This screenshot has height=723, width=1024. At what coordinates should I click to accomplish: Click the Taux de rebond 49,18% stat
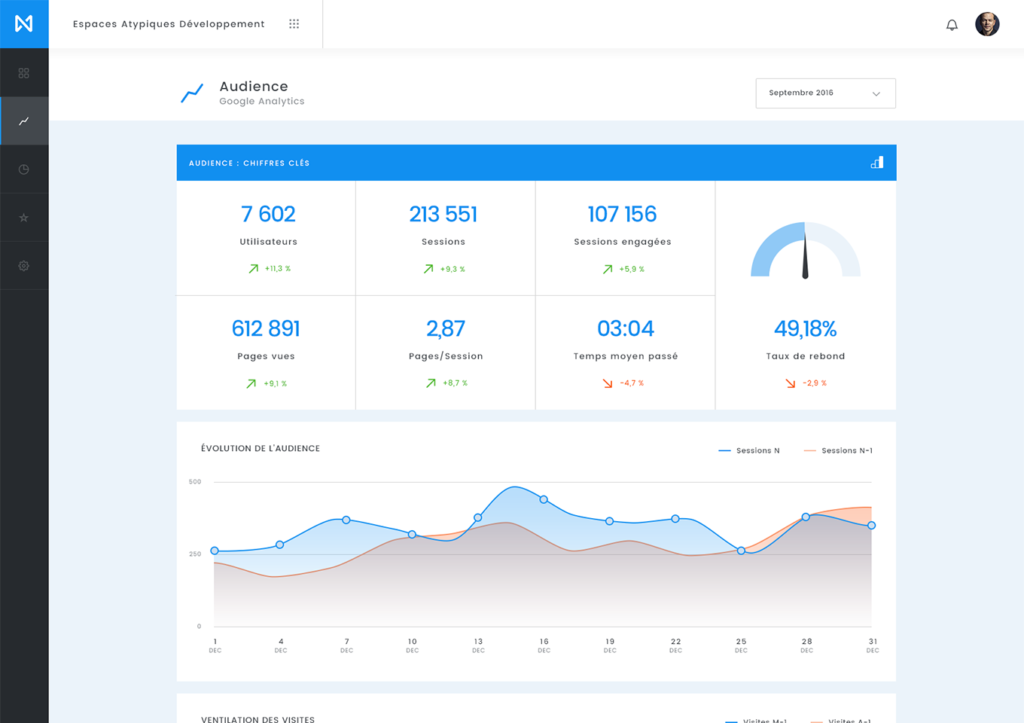pyautogui.click(x=805, y=330)
